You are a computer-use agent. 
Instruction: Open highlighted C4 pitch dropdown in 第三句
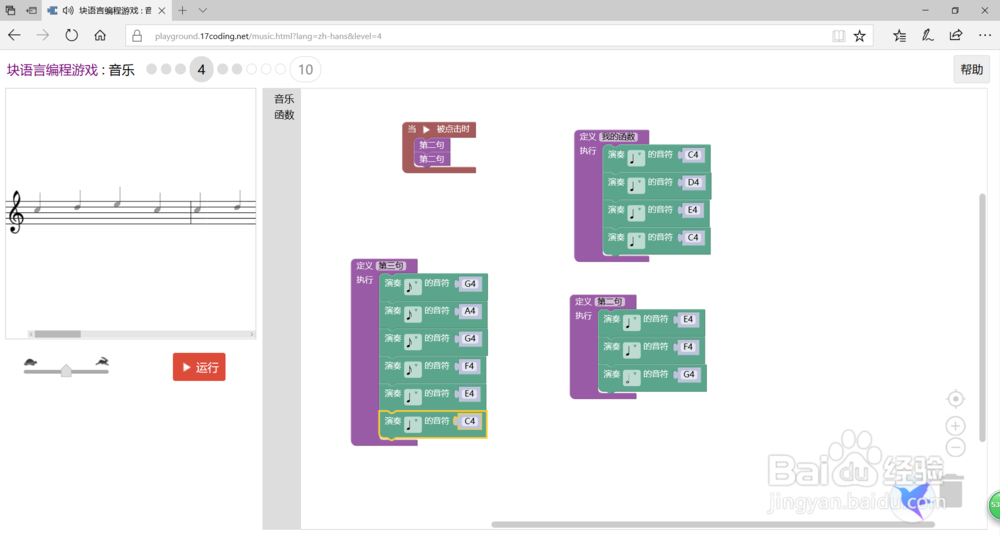470,421
